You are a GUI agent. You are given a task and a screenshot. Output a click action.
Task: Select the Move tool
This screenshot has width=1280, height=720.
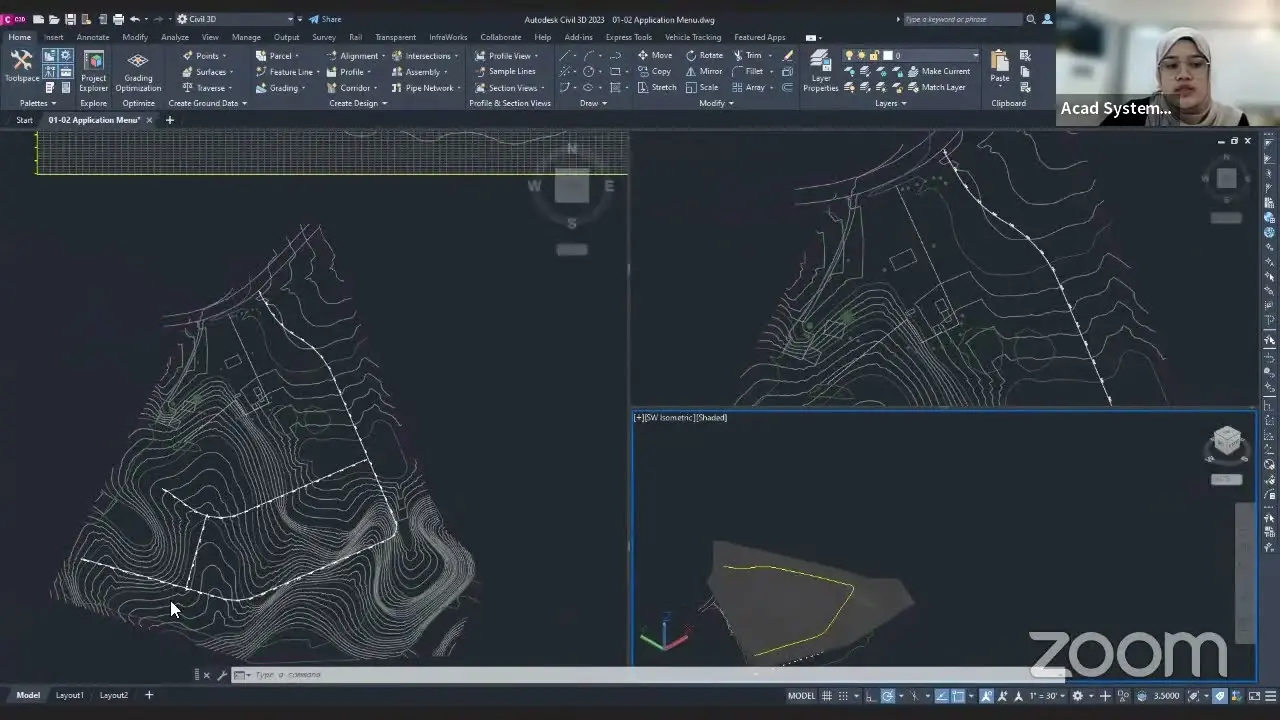point(654,55)
